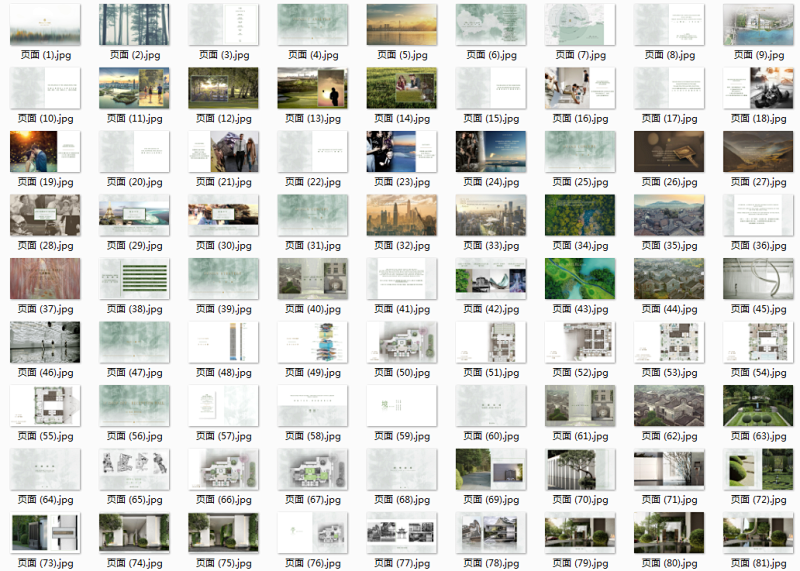Select the 页面 (9).jpg image thumbnail

(x=758, y=25)
